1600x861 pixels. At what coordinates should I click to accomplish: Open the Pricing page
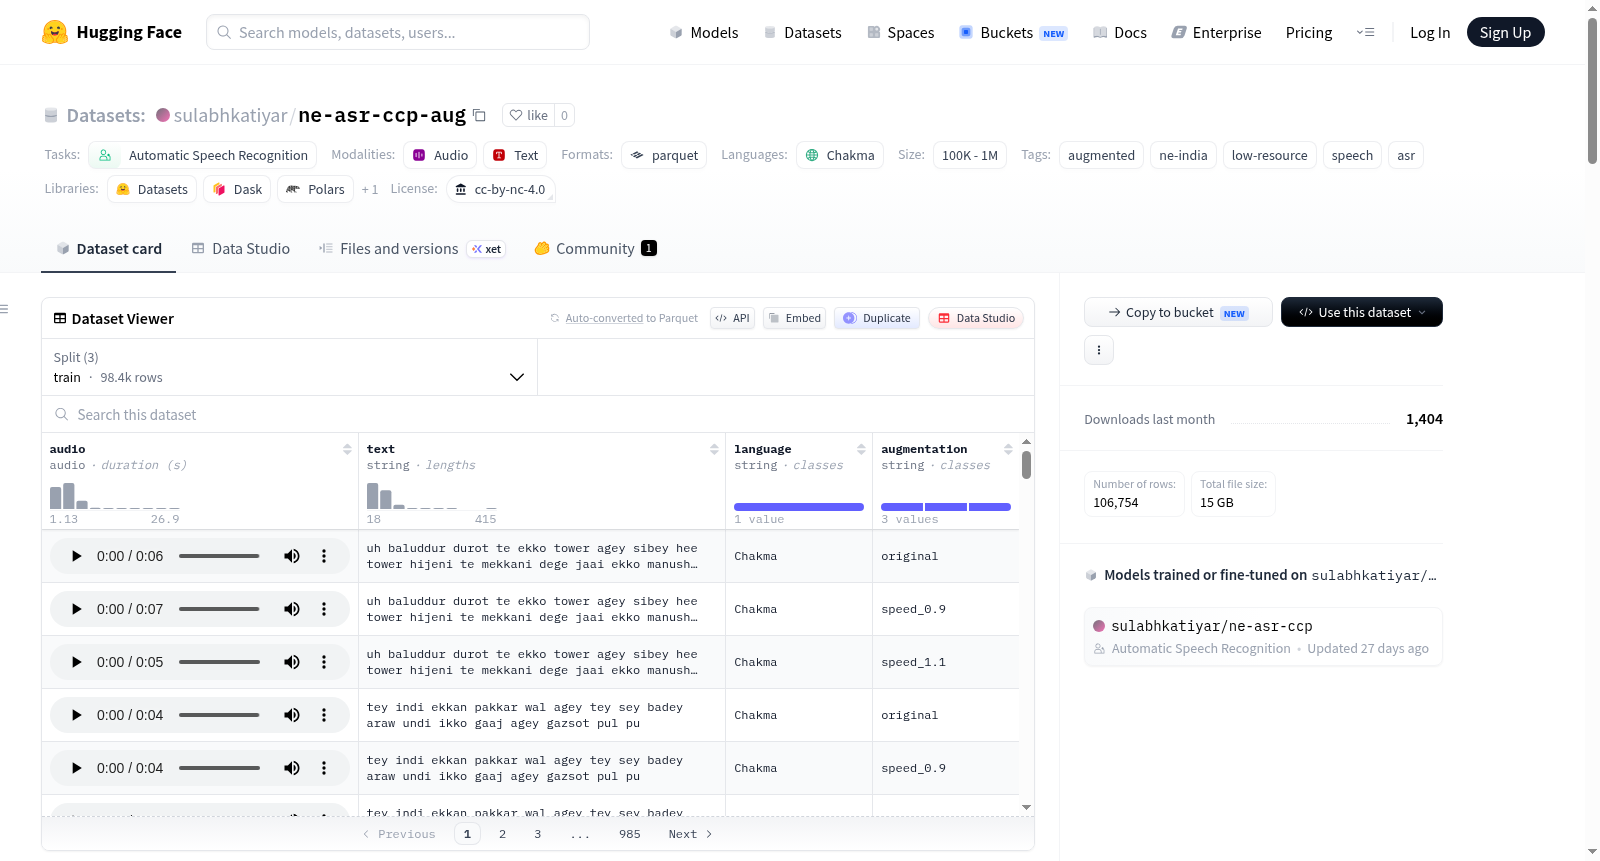pos(1309,32)
